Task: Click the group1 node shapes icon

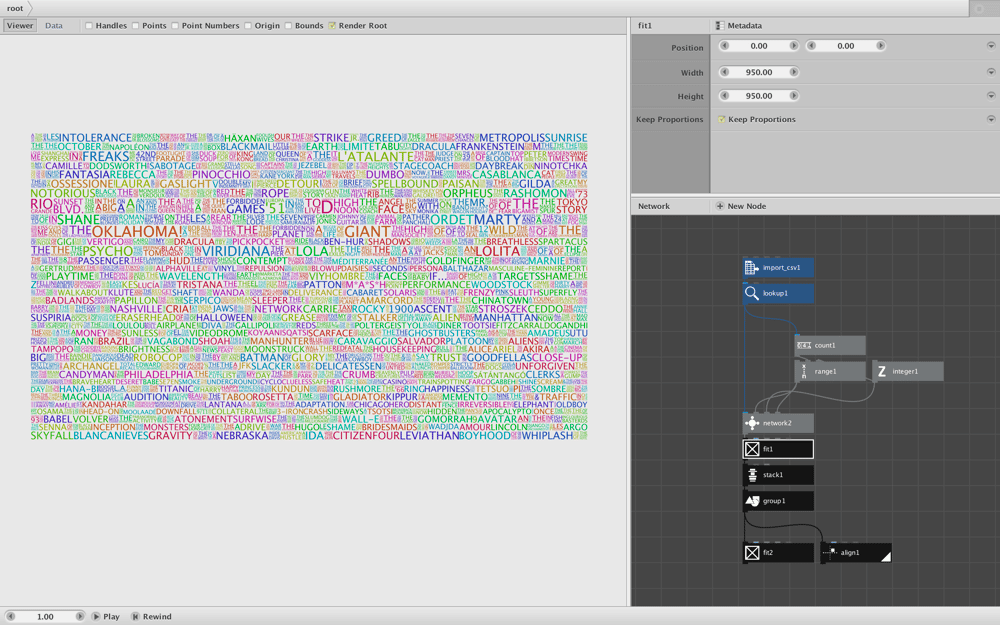Action: click(752, 501)
